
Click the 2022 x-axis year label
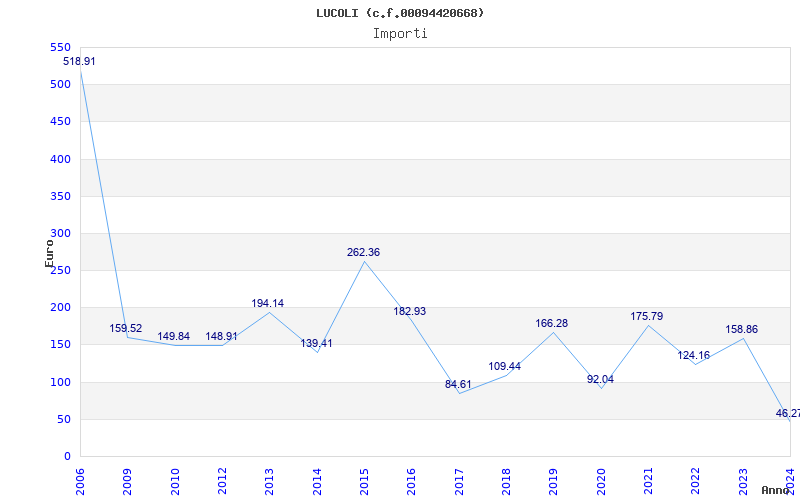pyautogui.click(x=695, y=482)
